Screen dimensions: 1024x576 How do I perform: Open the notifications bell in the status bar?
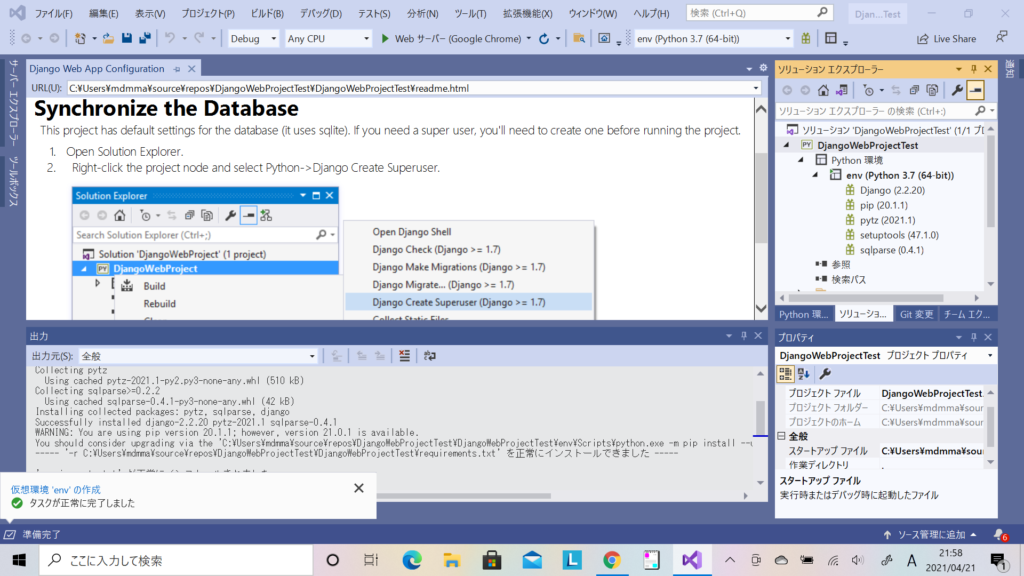(1000, 535)
